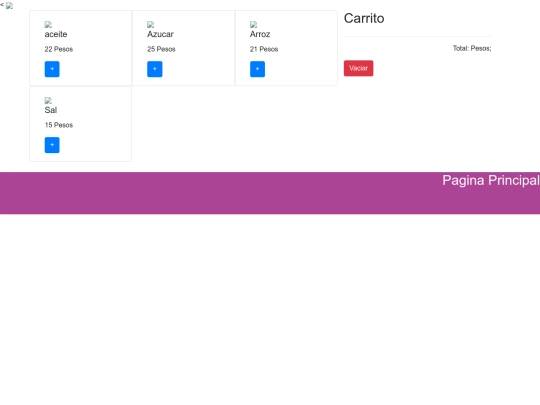Select the Arroz product name

pyautogui.click(x=260, y=34)
